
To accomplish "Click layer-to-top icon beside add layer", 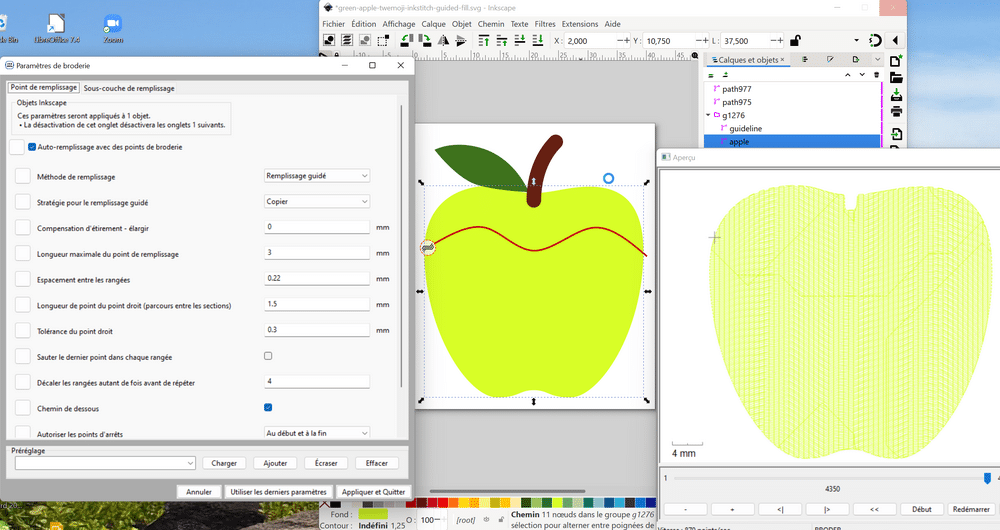I will coord(725,75).
